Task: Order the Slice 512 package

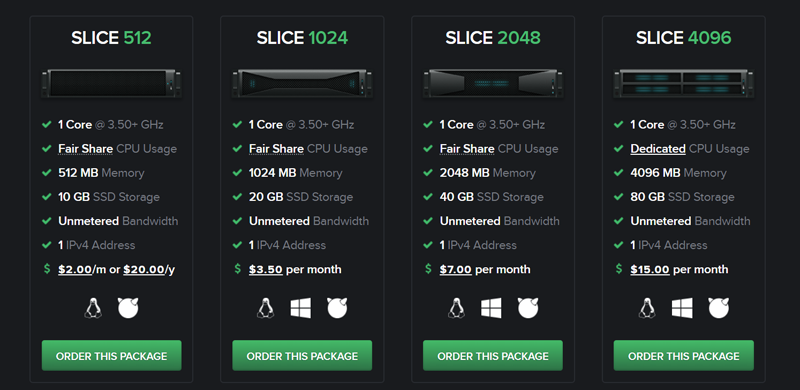Action: click(111, 355)
